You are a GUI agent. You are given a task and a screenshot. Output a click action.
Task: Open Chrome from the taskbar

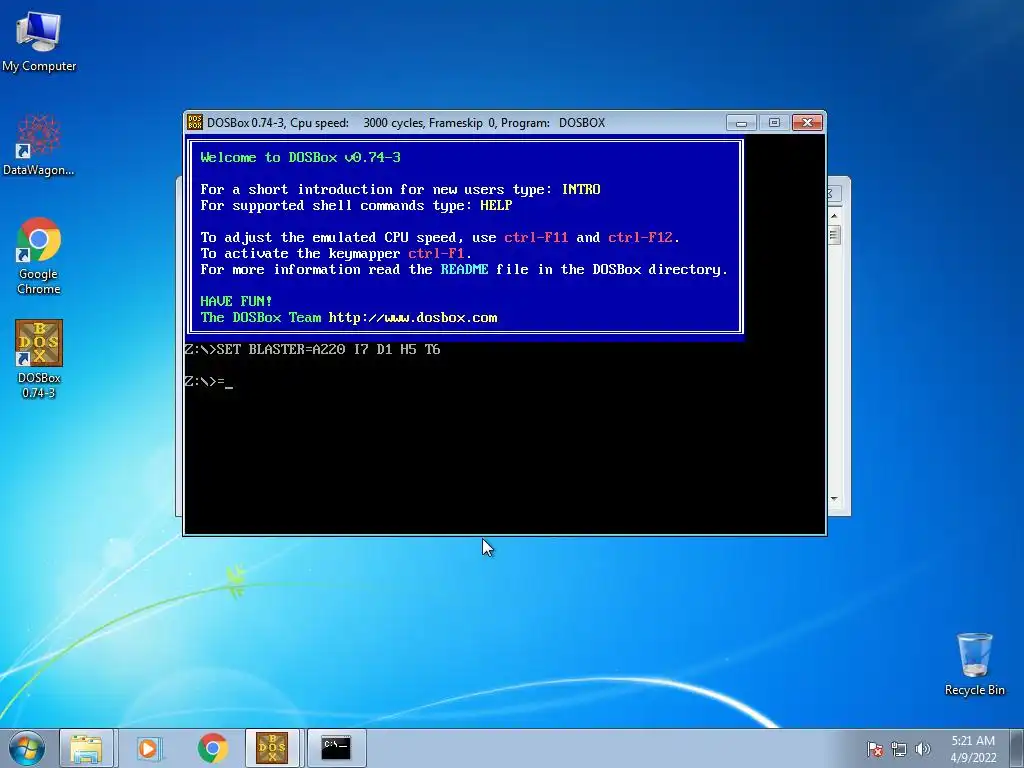tap(212, 748)
